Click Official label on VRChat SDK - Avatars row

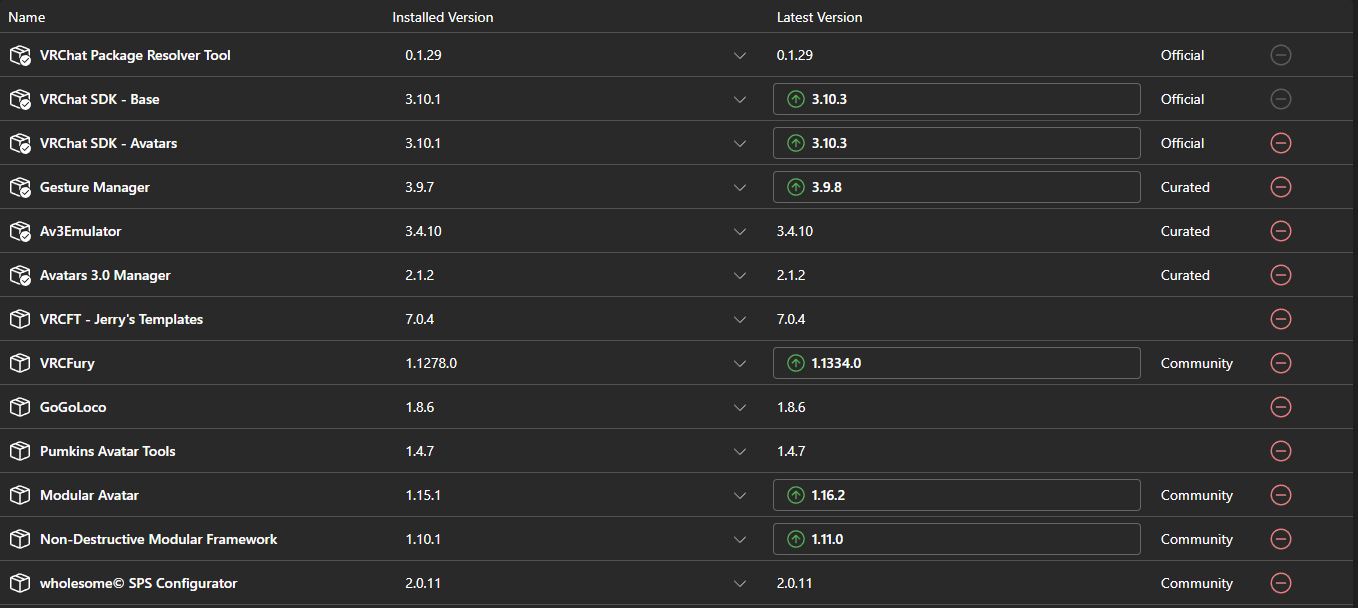1182,143
